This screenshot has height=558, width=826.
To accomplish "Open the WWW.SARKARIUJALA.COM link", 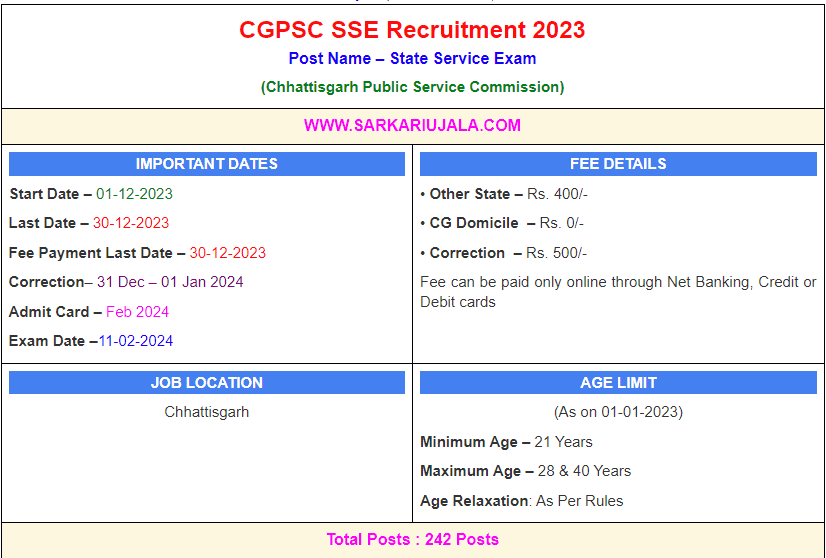I will [x=412, y=126].
